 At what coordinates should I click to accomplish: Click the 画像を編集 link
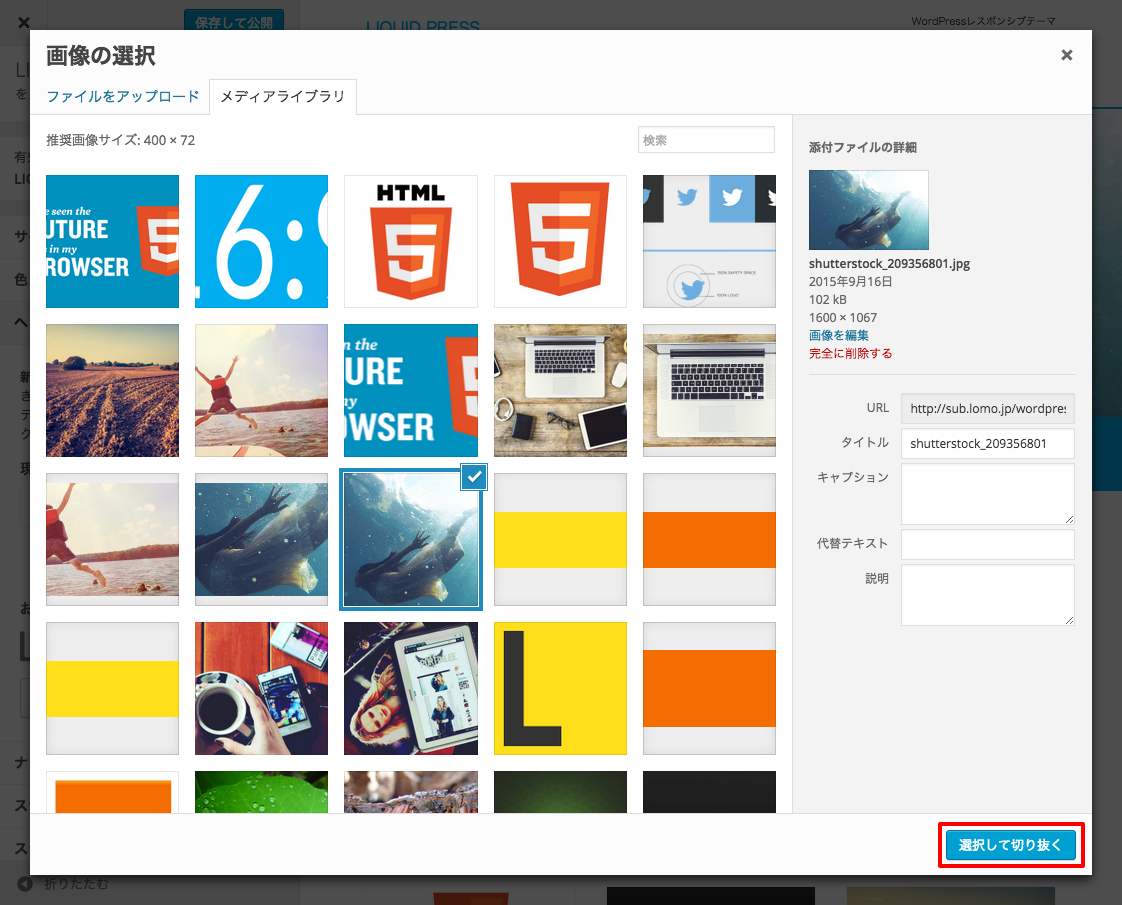coord(838,335)
